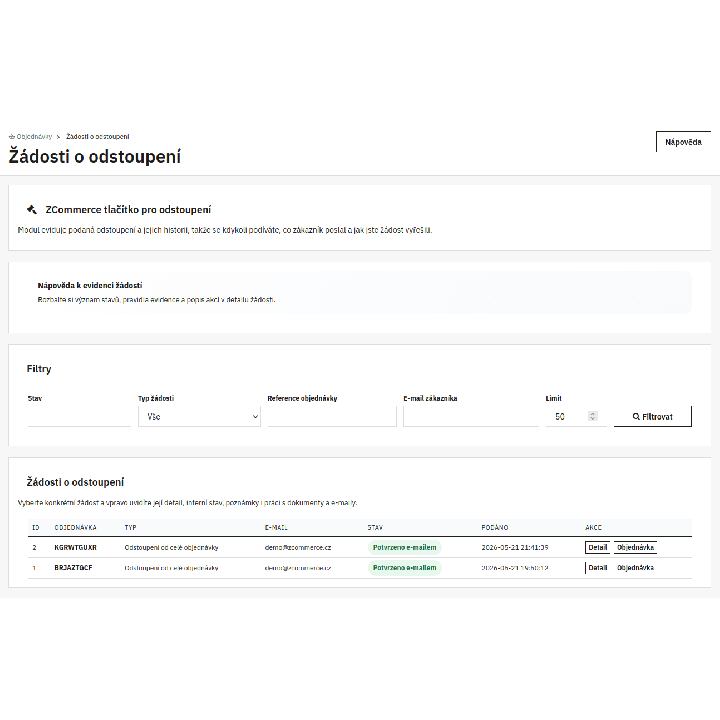Click the ID column header

pos(35,528)
